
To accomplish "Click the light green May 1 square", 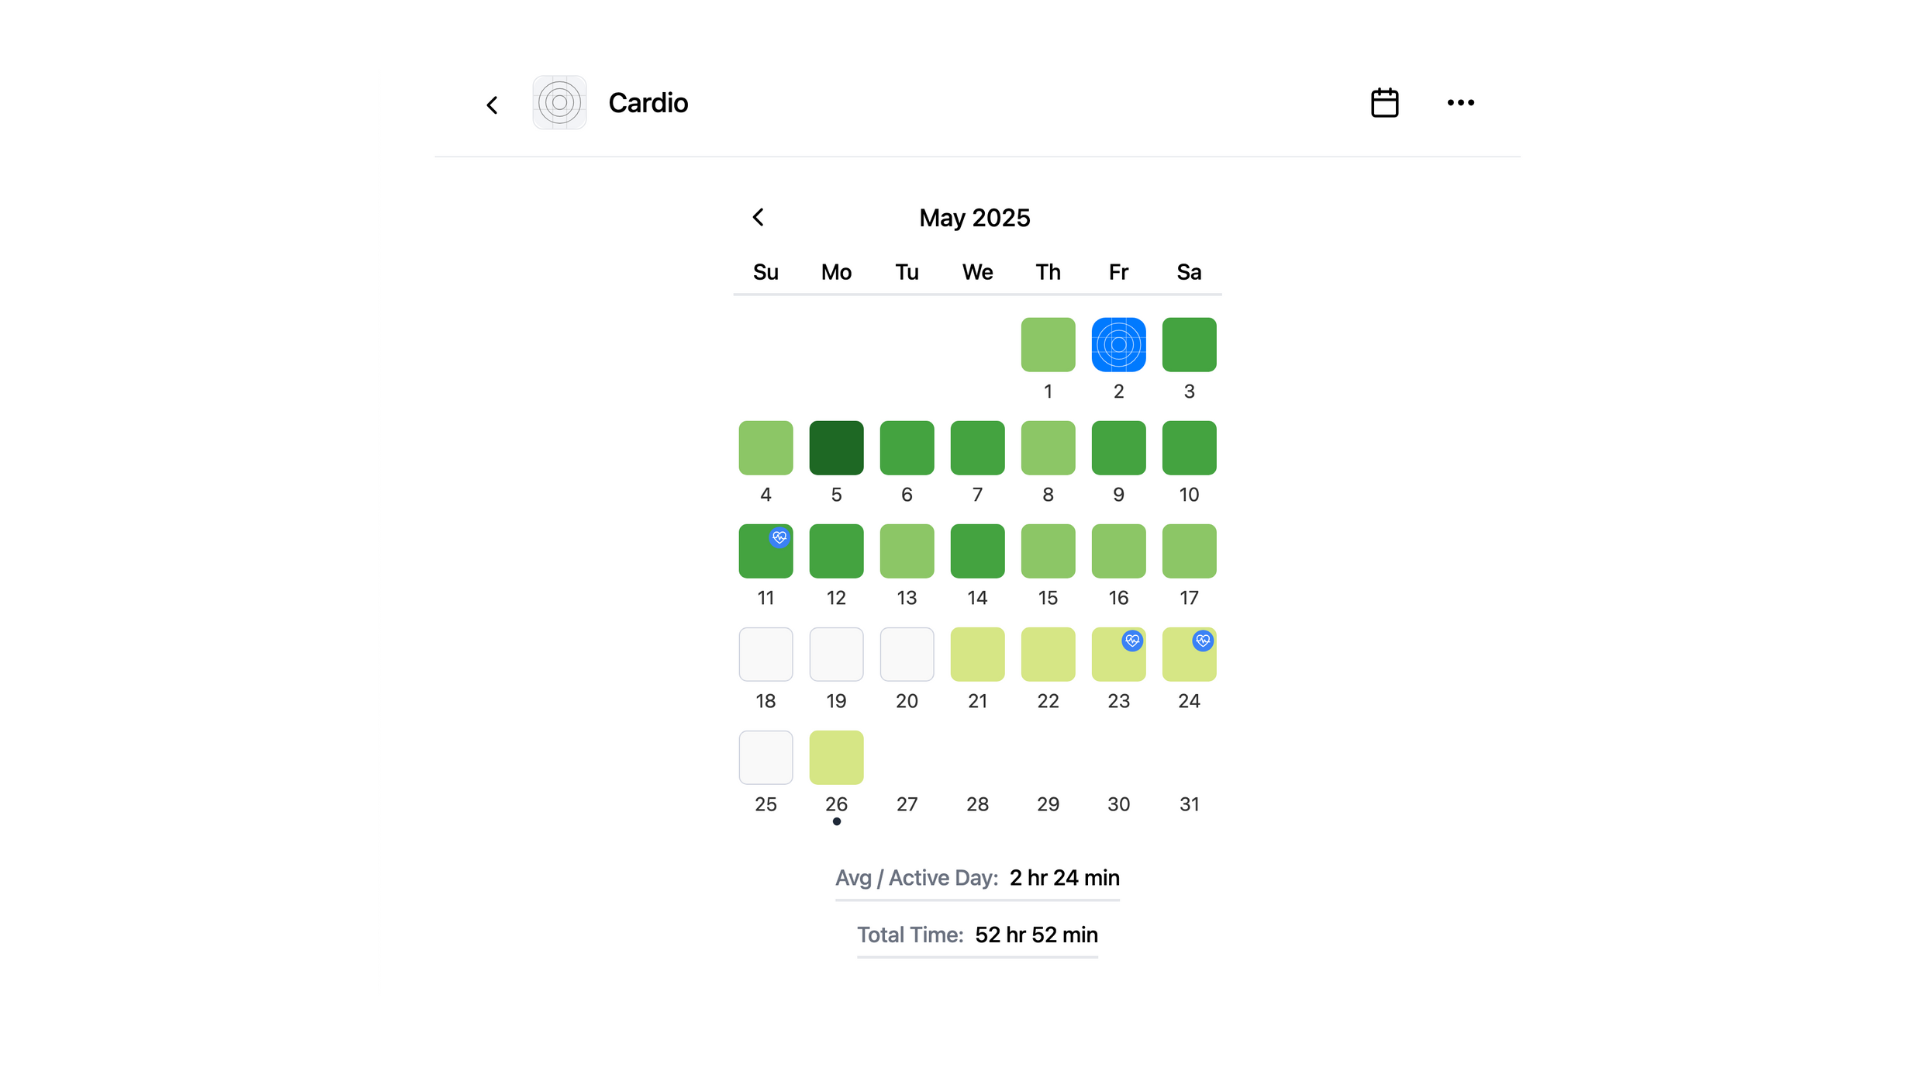I will click(1047, 345).
